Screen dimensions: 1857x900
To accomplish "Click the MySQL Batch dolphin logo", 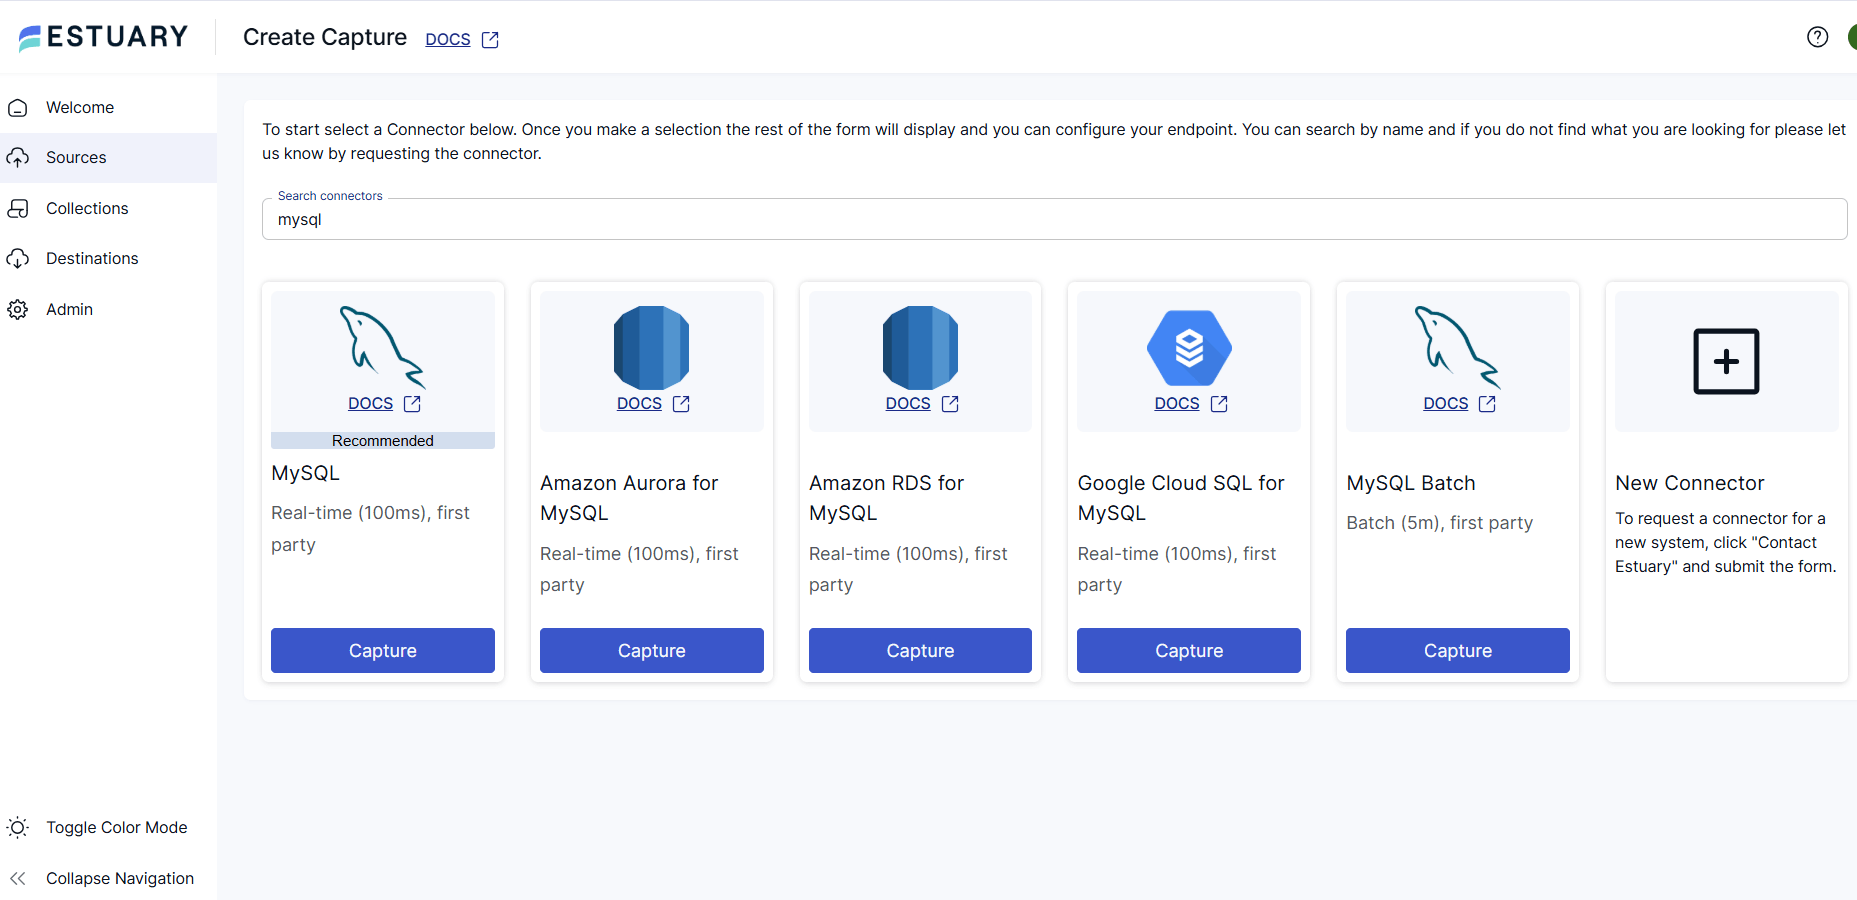I will click(1457, 347).
